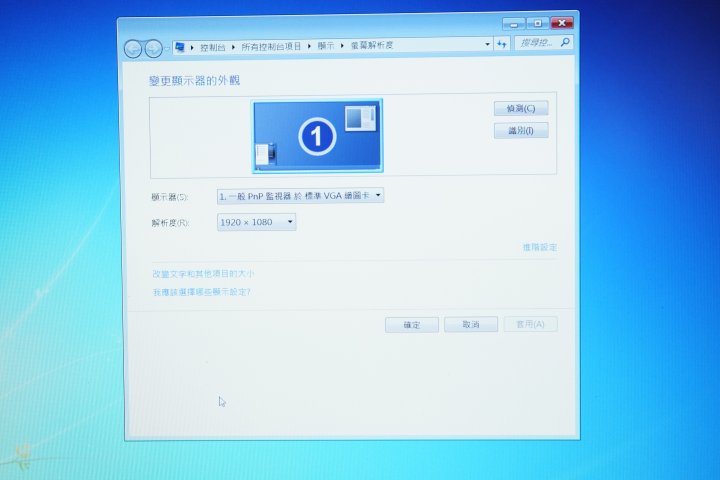Viewport: 720px width, 480px height.
Task: Click the magnifier search icon
Action: [565, 42]
